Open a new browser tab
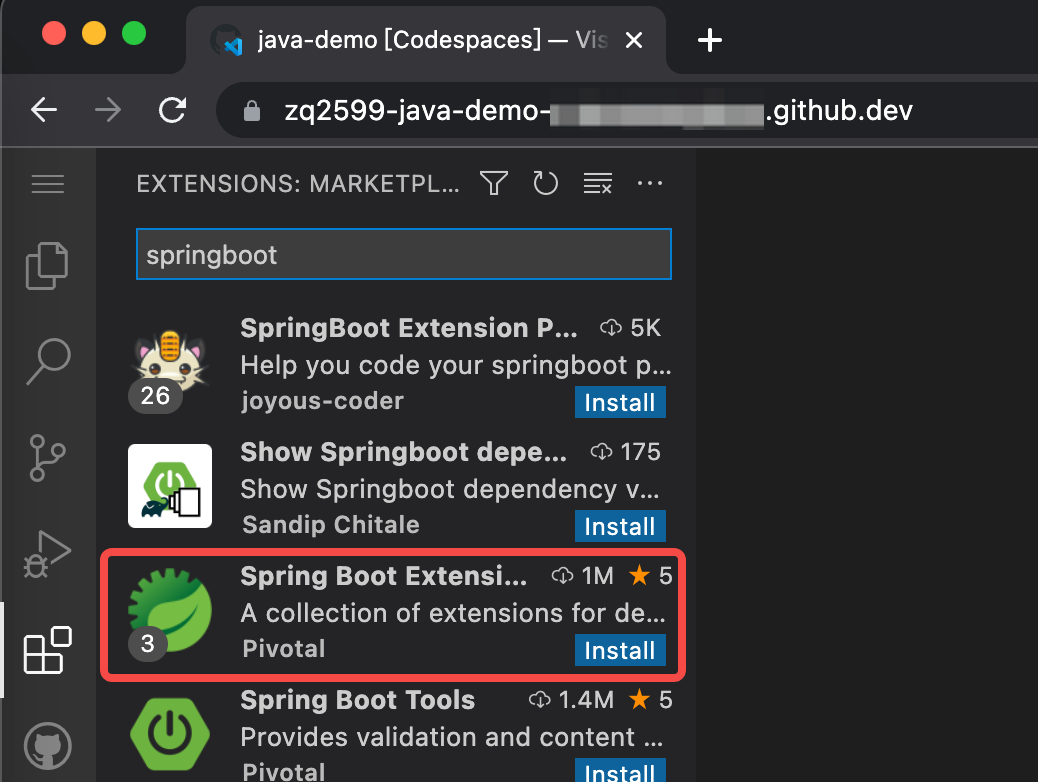 [x=710, y=40]
